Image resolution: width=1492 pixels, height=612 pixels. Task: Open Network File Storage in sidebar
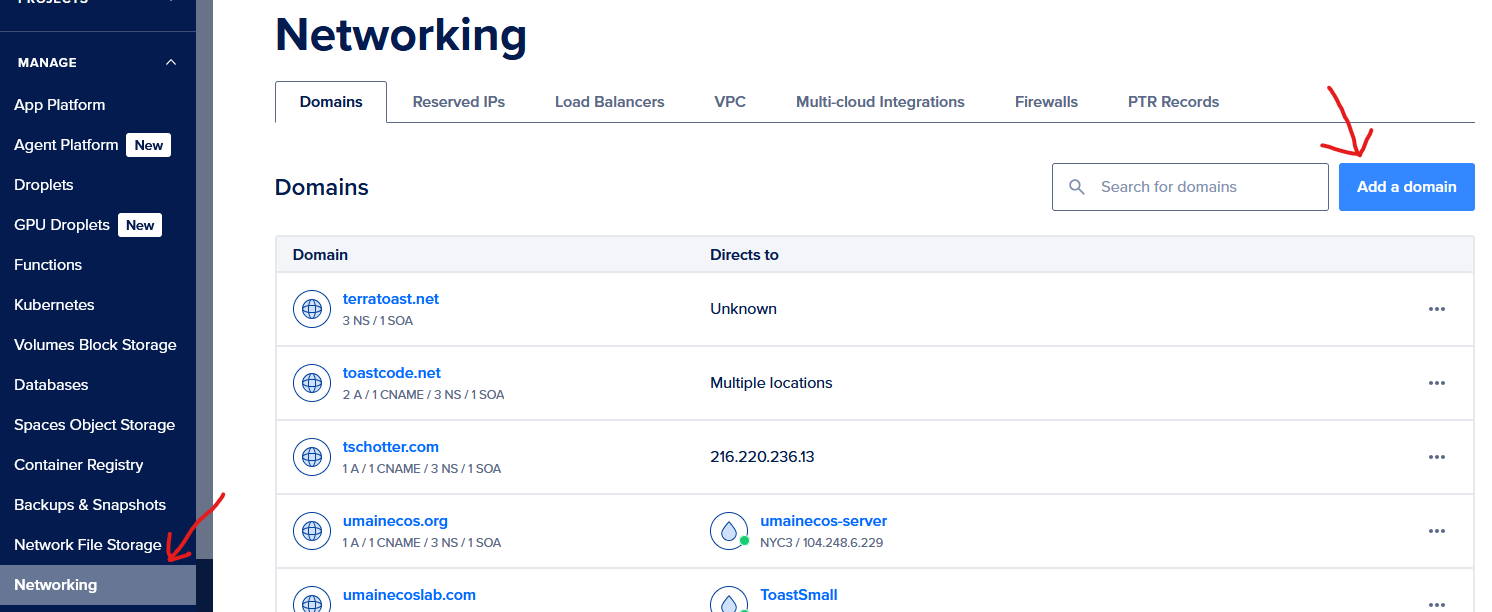(x=88, y=545)
